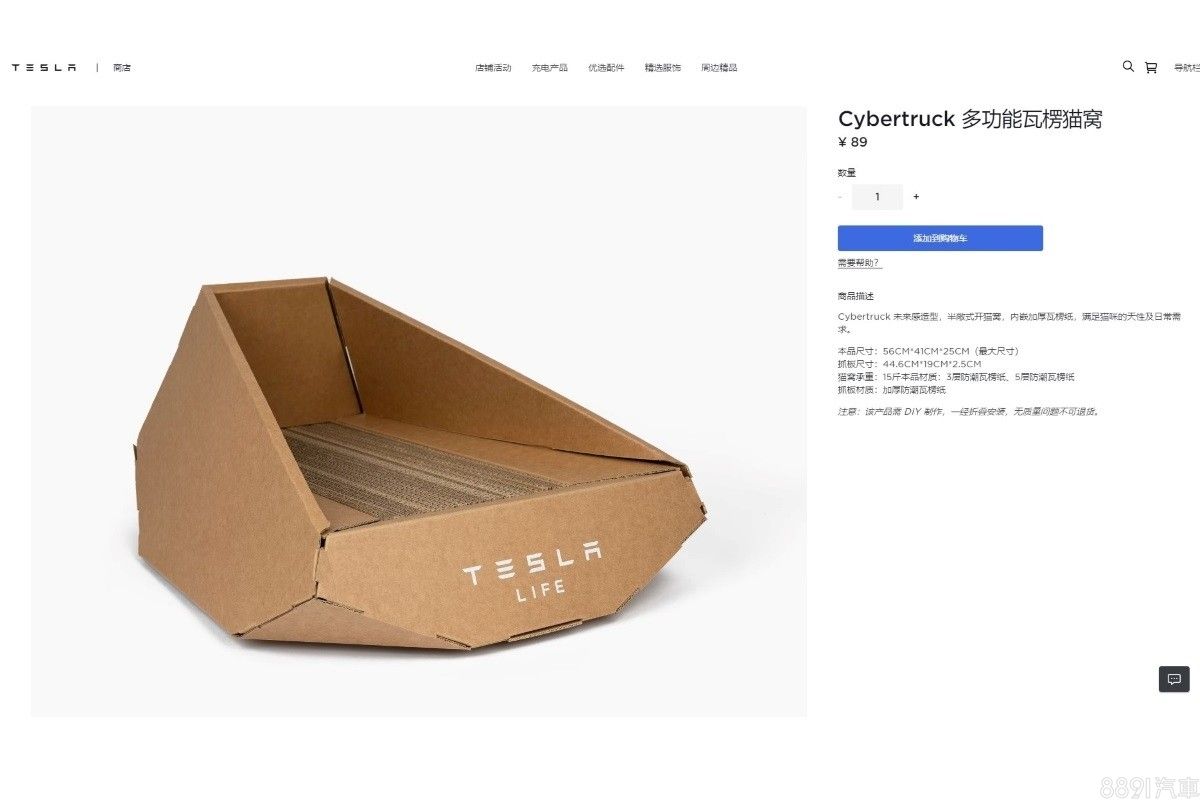Open the search icon

point(1128,67)
